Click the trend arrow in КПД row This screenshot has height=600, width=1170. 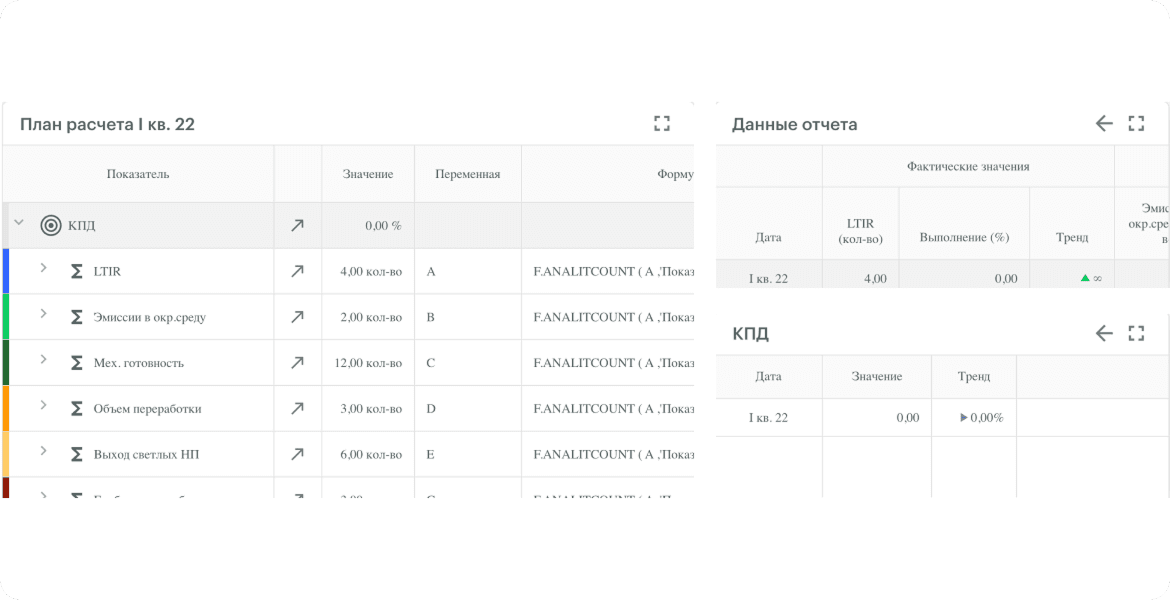coord(297,225)
